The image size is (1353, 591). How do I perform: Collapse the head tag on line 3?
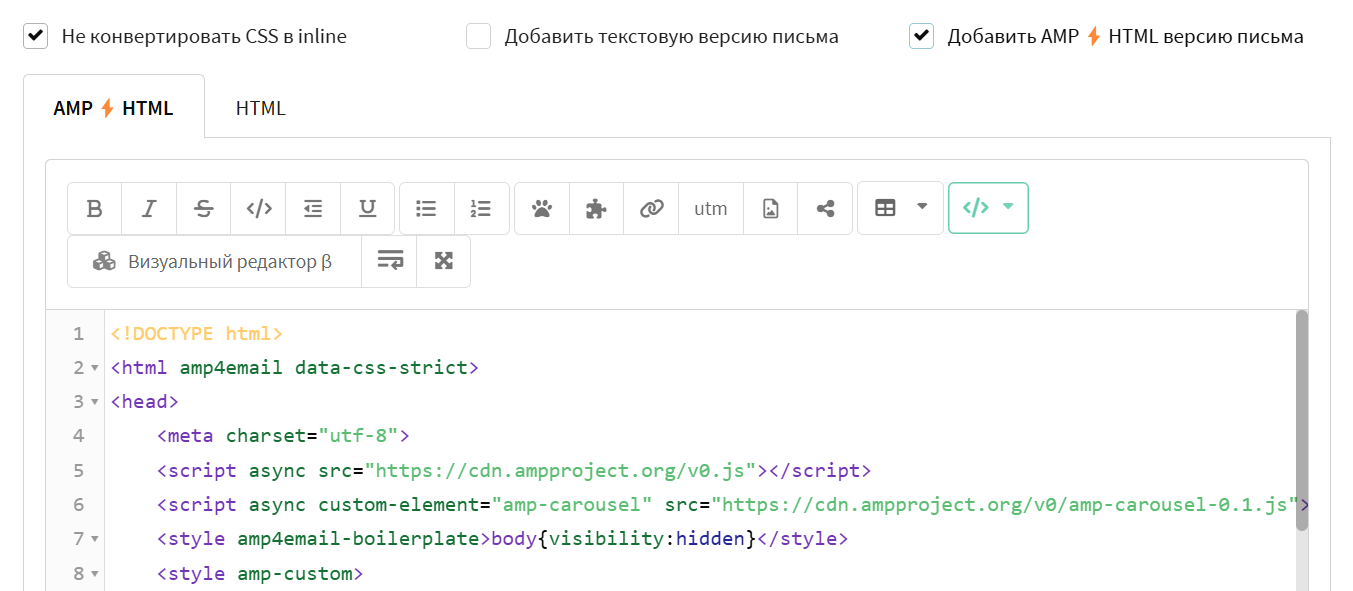(95, 402)
